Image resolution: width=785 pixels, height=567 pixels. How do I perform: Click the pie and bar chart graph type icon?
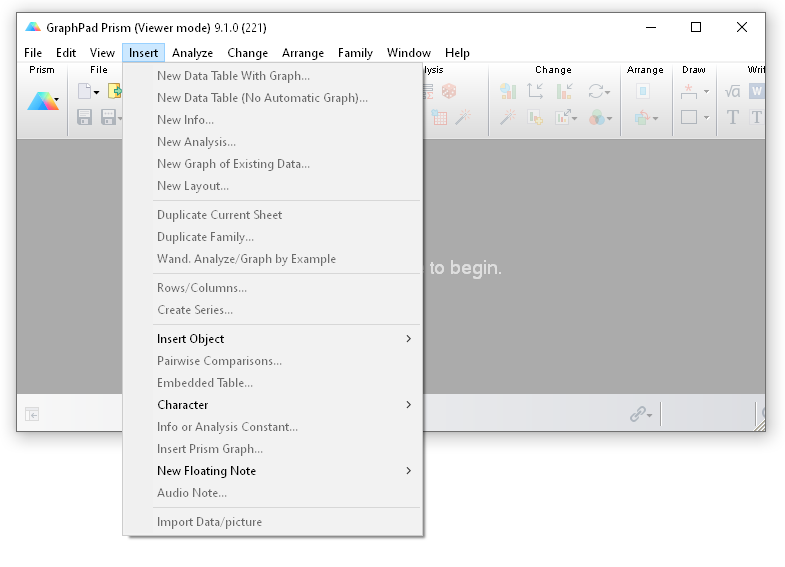point(508,91)
